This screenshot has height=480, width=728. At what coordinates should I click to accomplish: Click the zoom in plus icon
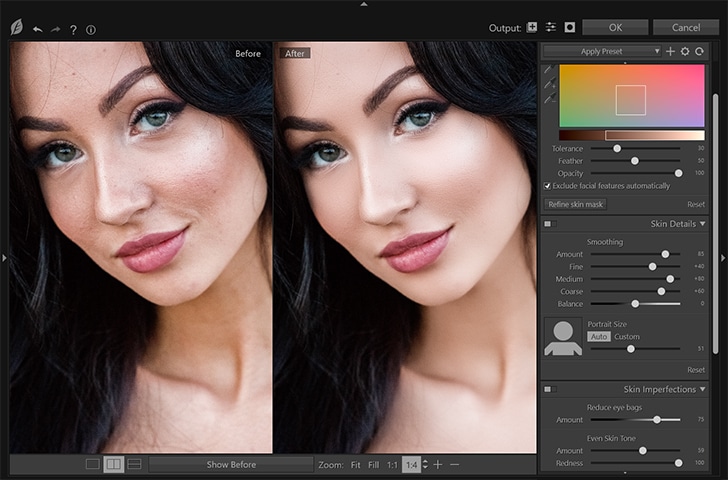click(x=438, y=464)
